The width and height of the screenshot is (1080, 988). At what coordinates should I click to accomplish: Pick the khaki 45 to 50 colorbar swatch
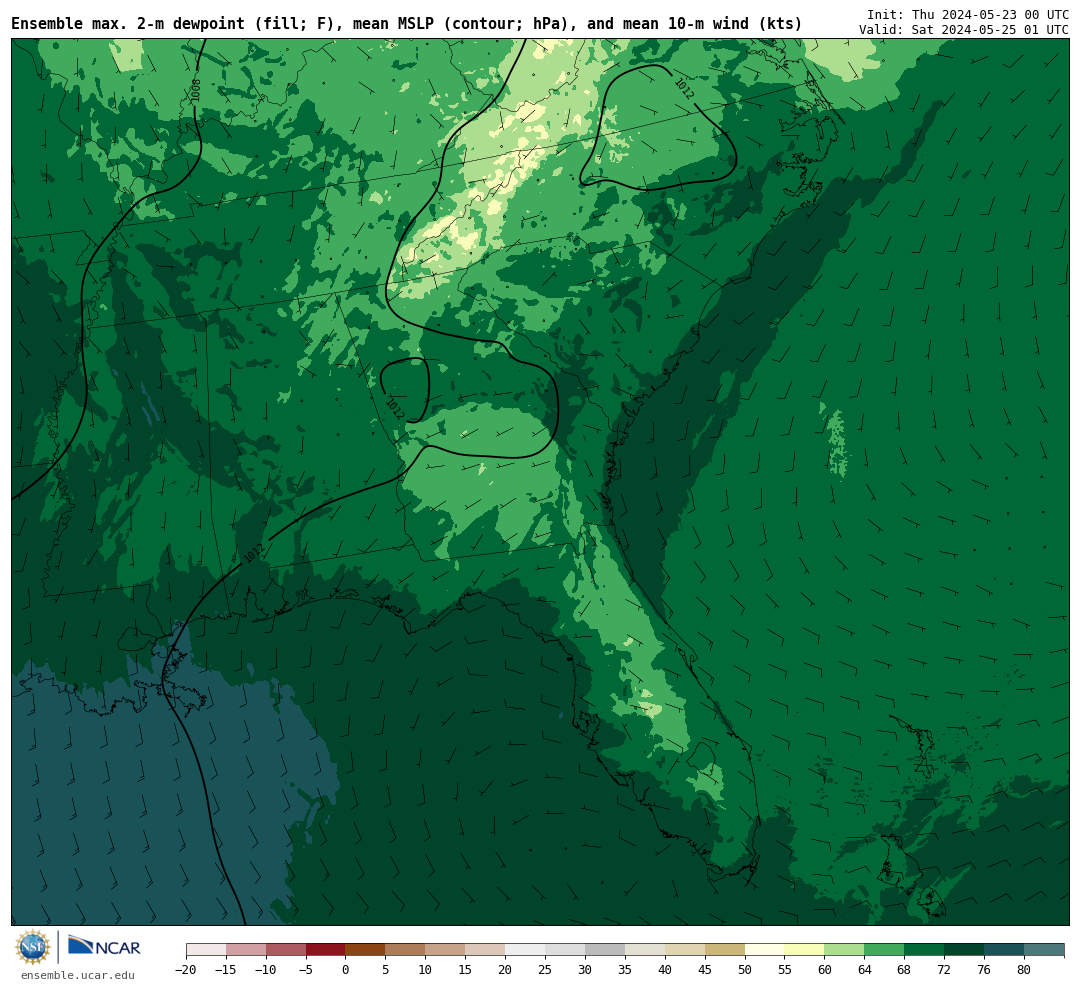725,950
